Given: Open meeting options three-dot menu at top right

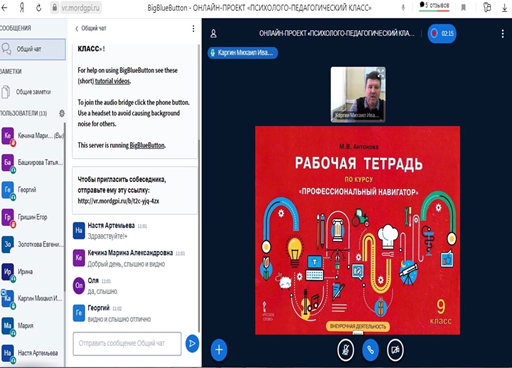Looking at the screenshot, I should pos(503,34).
